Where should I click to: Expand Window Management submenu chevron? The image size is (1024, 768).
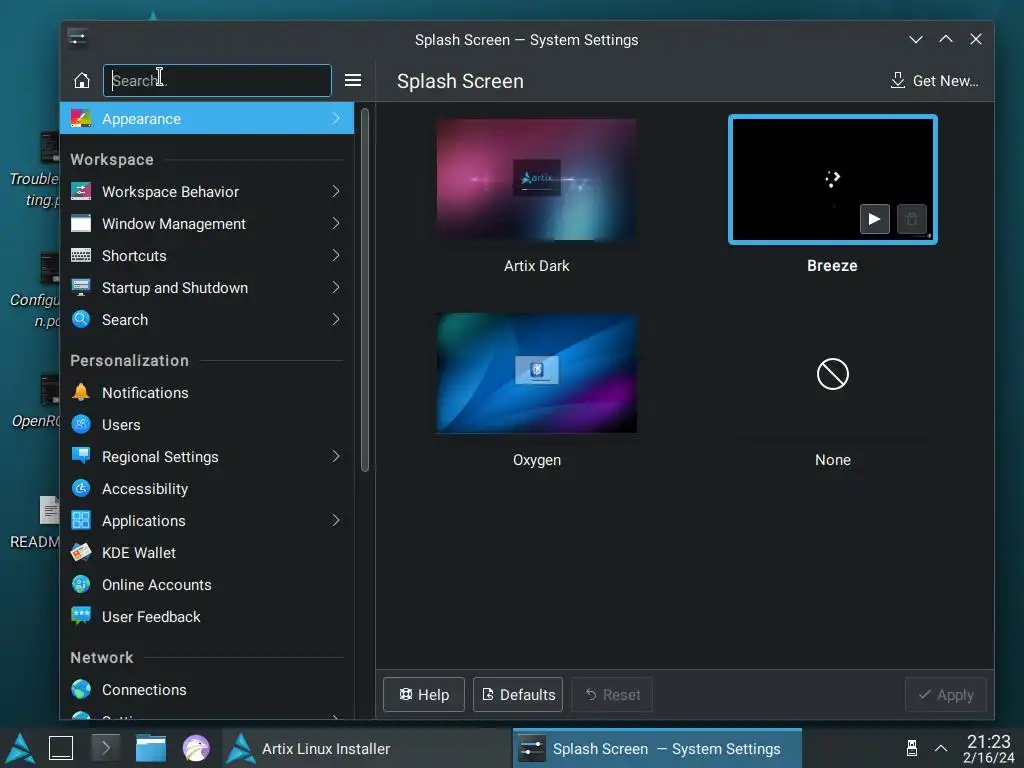tap(336, 223)
